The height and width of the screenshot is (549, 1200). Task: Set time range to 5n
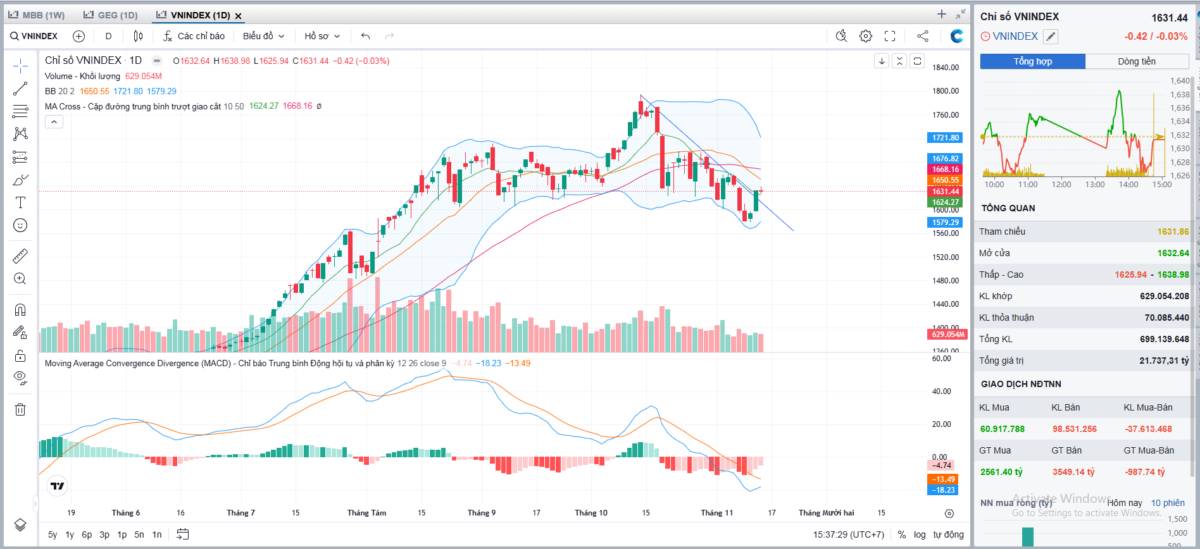point(139,534)
